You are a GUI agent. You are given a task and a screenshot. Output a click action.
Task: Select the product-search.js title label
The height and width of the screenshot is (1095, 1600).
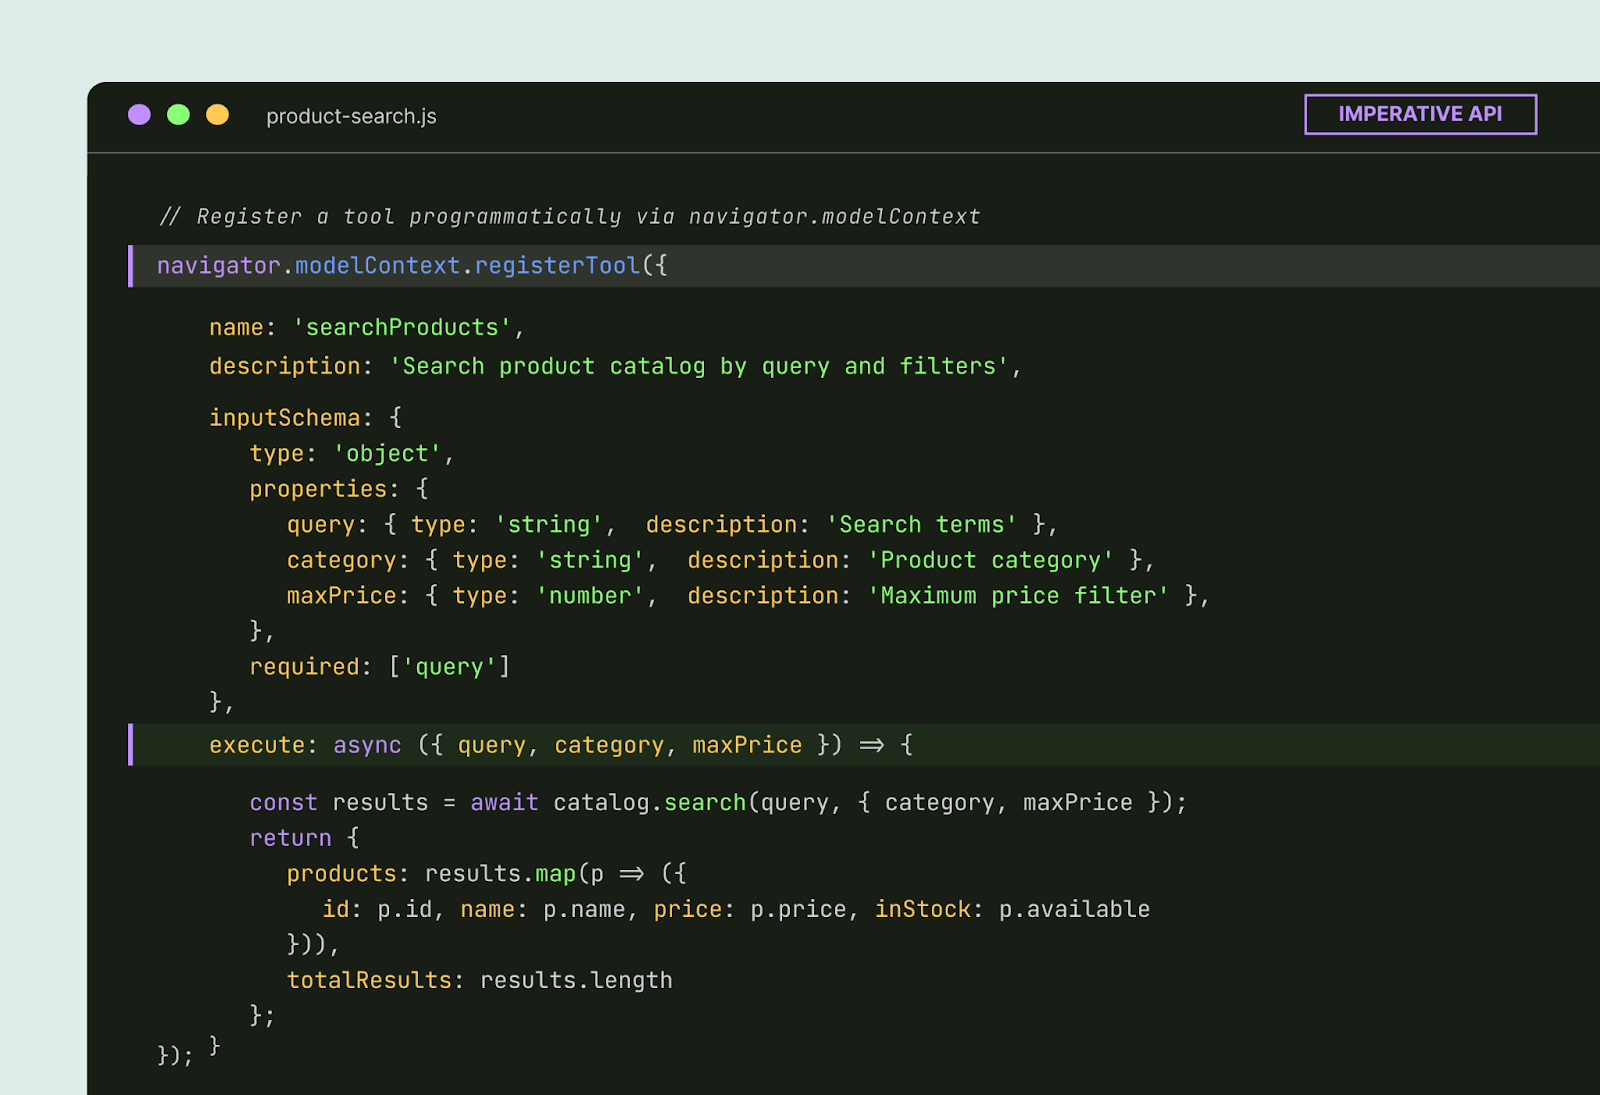[350, 116]
